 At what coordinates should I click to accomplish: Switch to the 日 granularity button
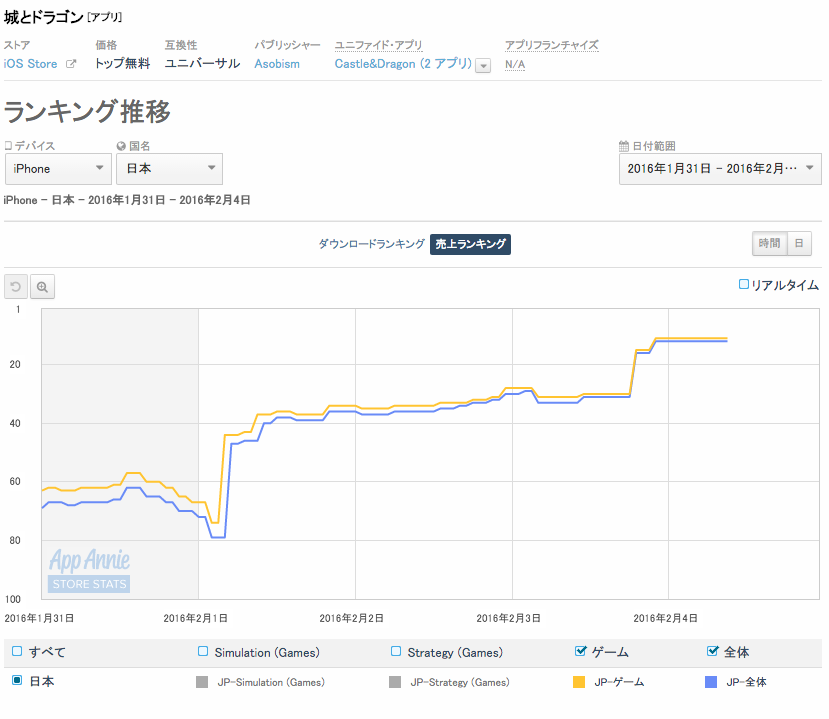coord(799,244)
